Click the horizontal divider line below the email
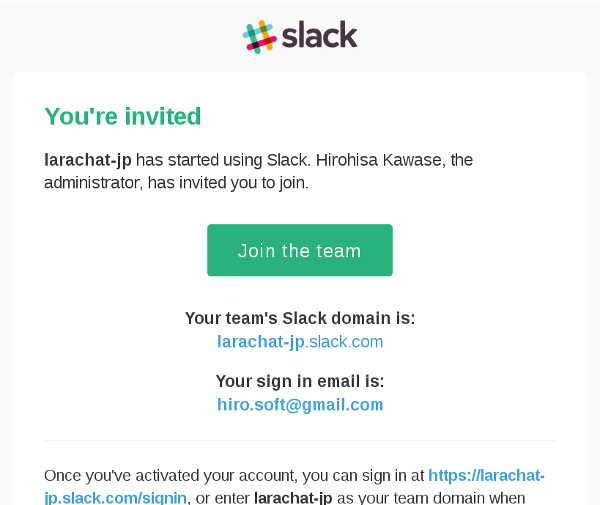The height and width of the screenshot is (505, 600). click(300, 441)
